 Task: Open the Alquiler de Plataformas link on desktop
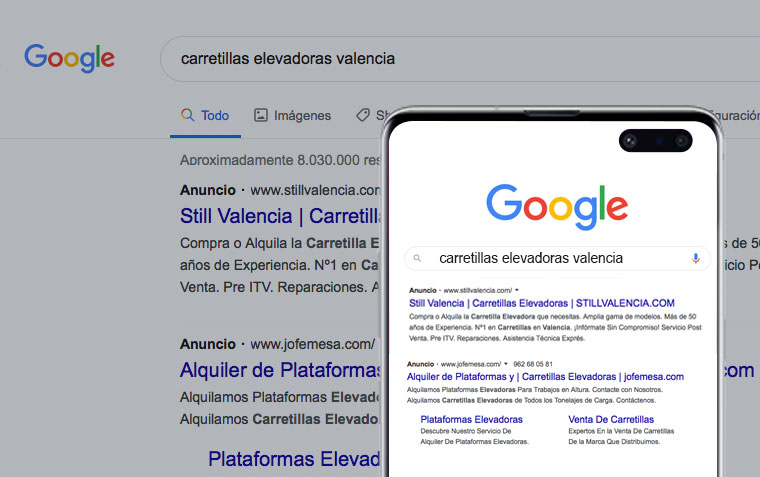(280, 370)
